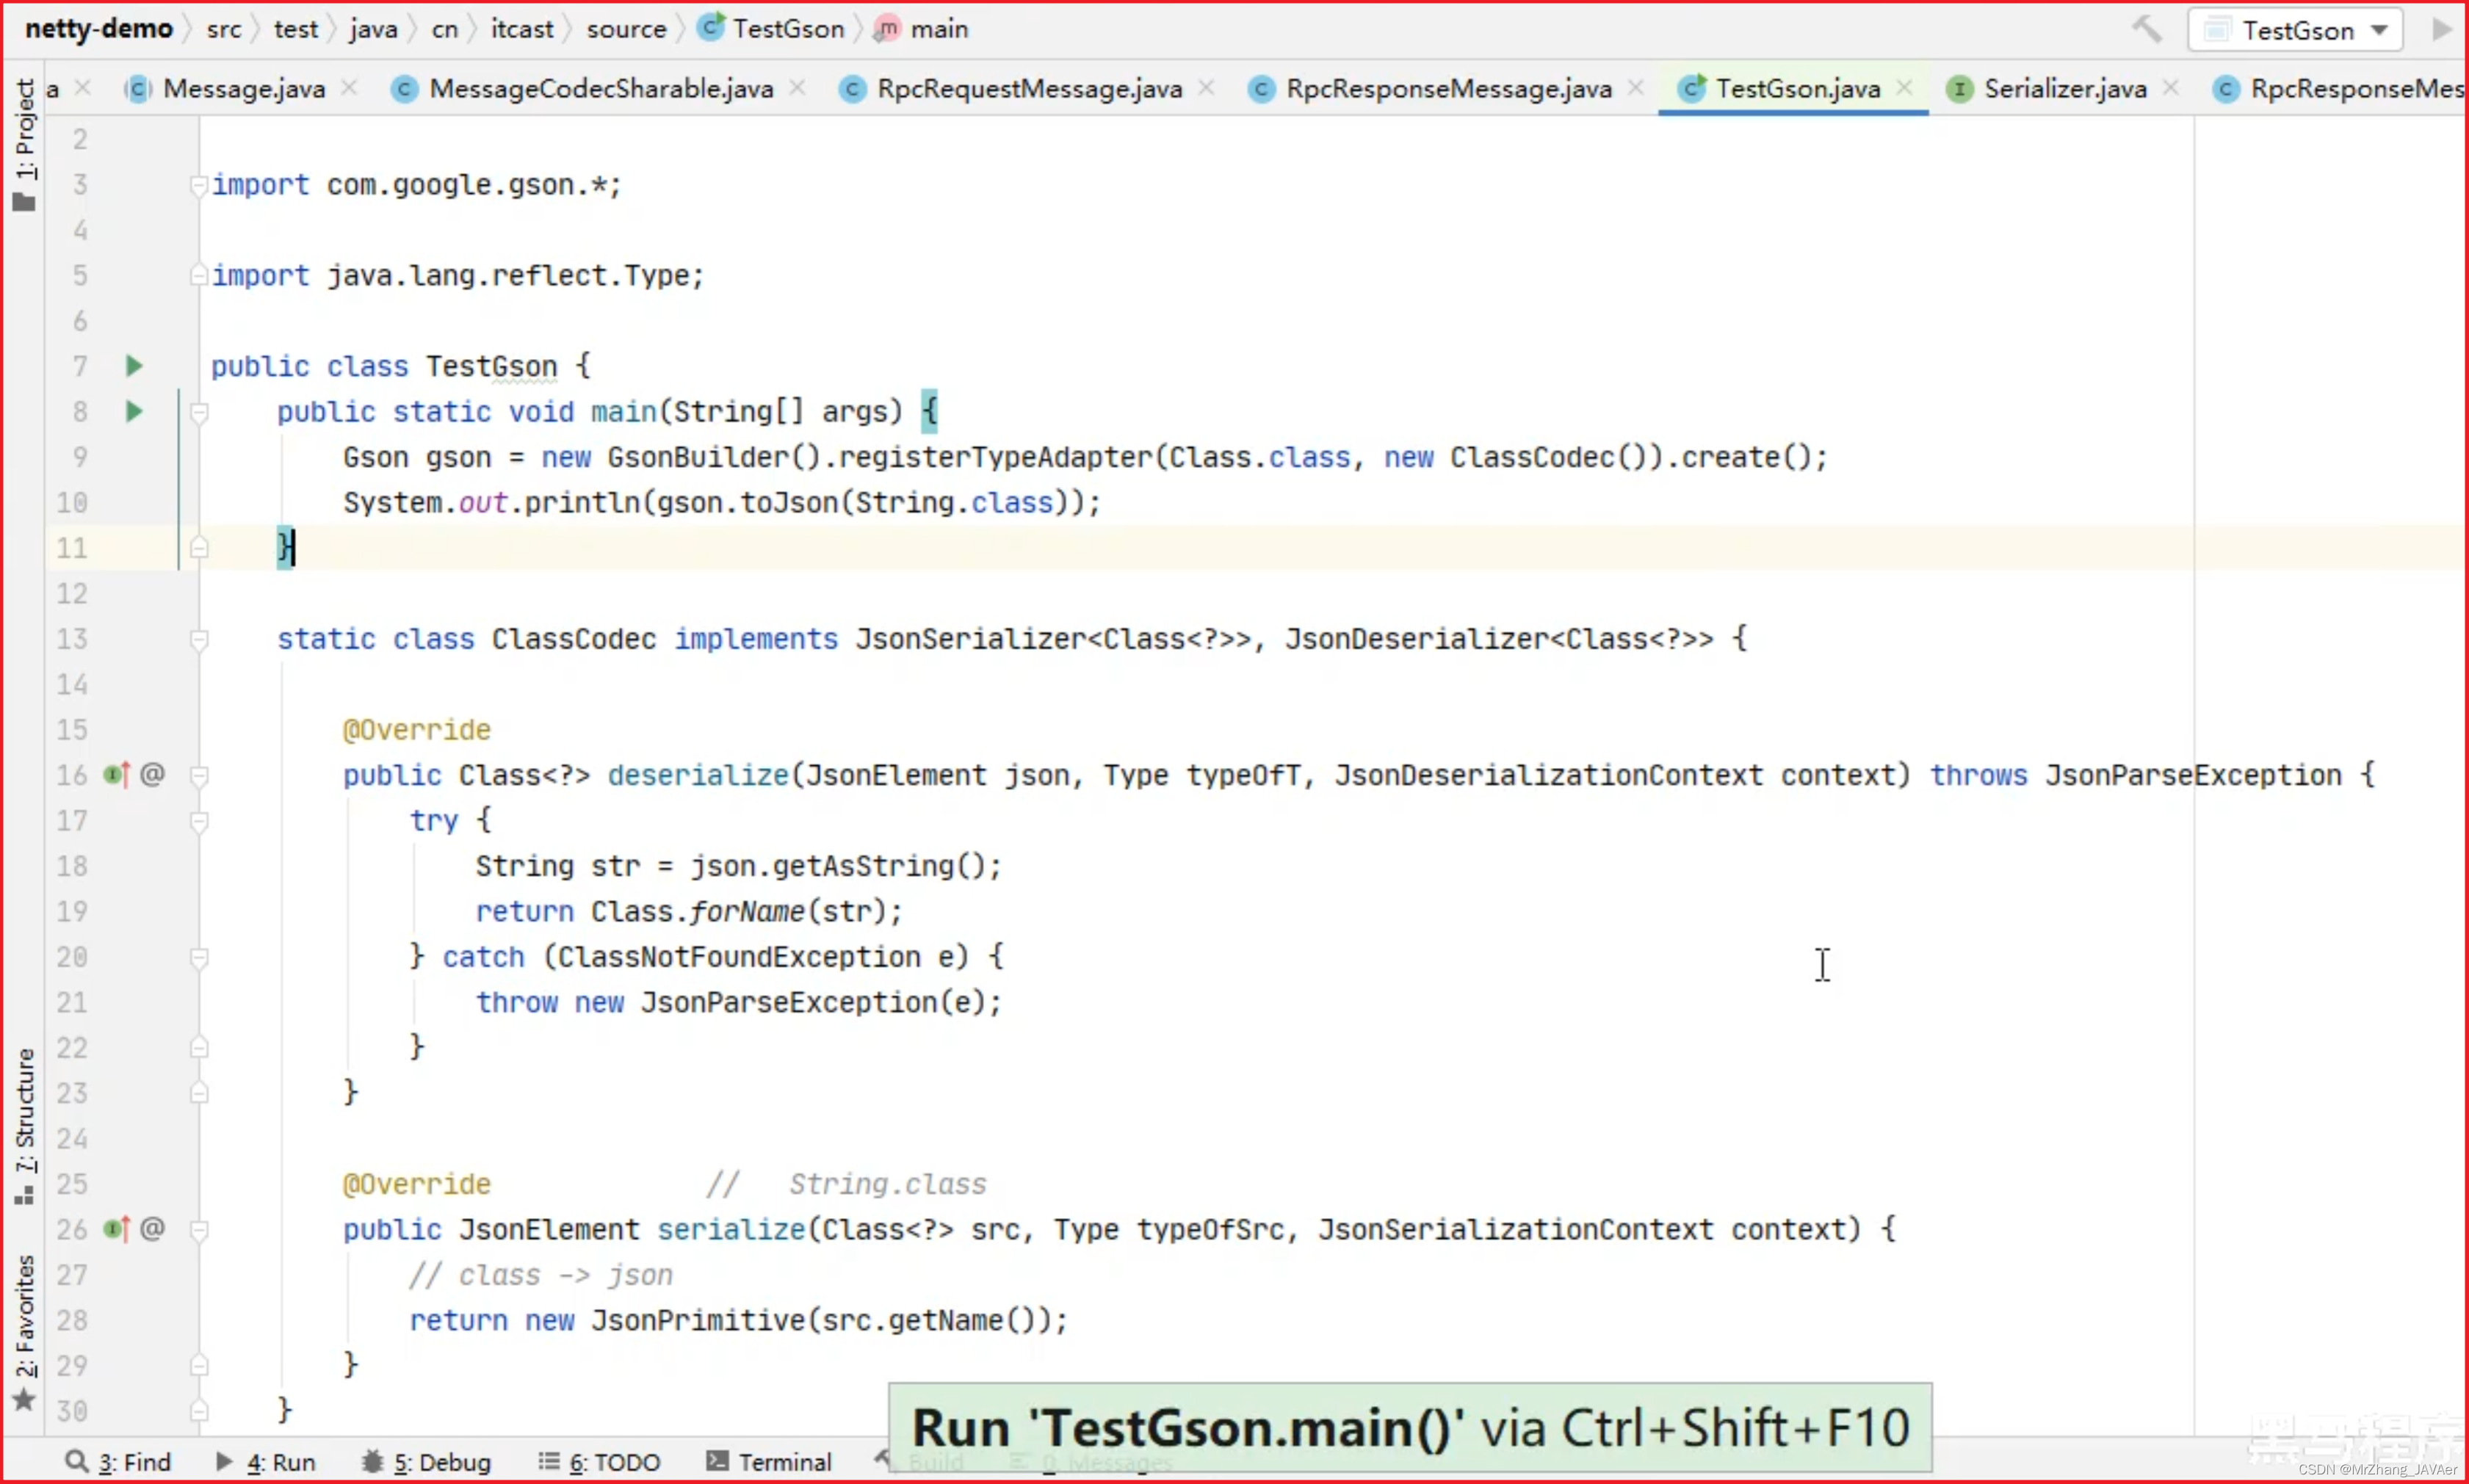Image resolution: width=2469 pixels, height=1484 pixels.
Task: Close the MessageCodecSharable.java tab
Action: (797, 88)
